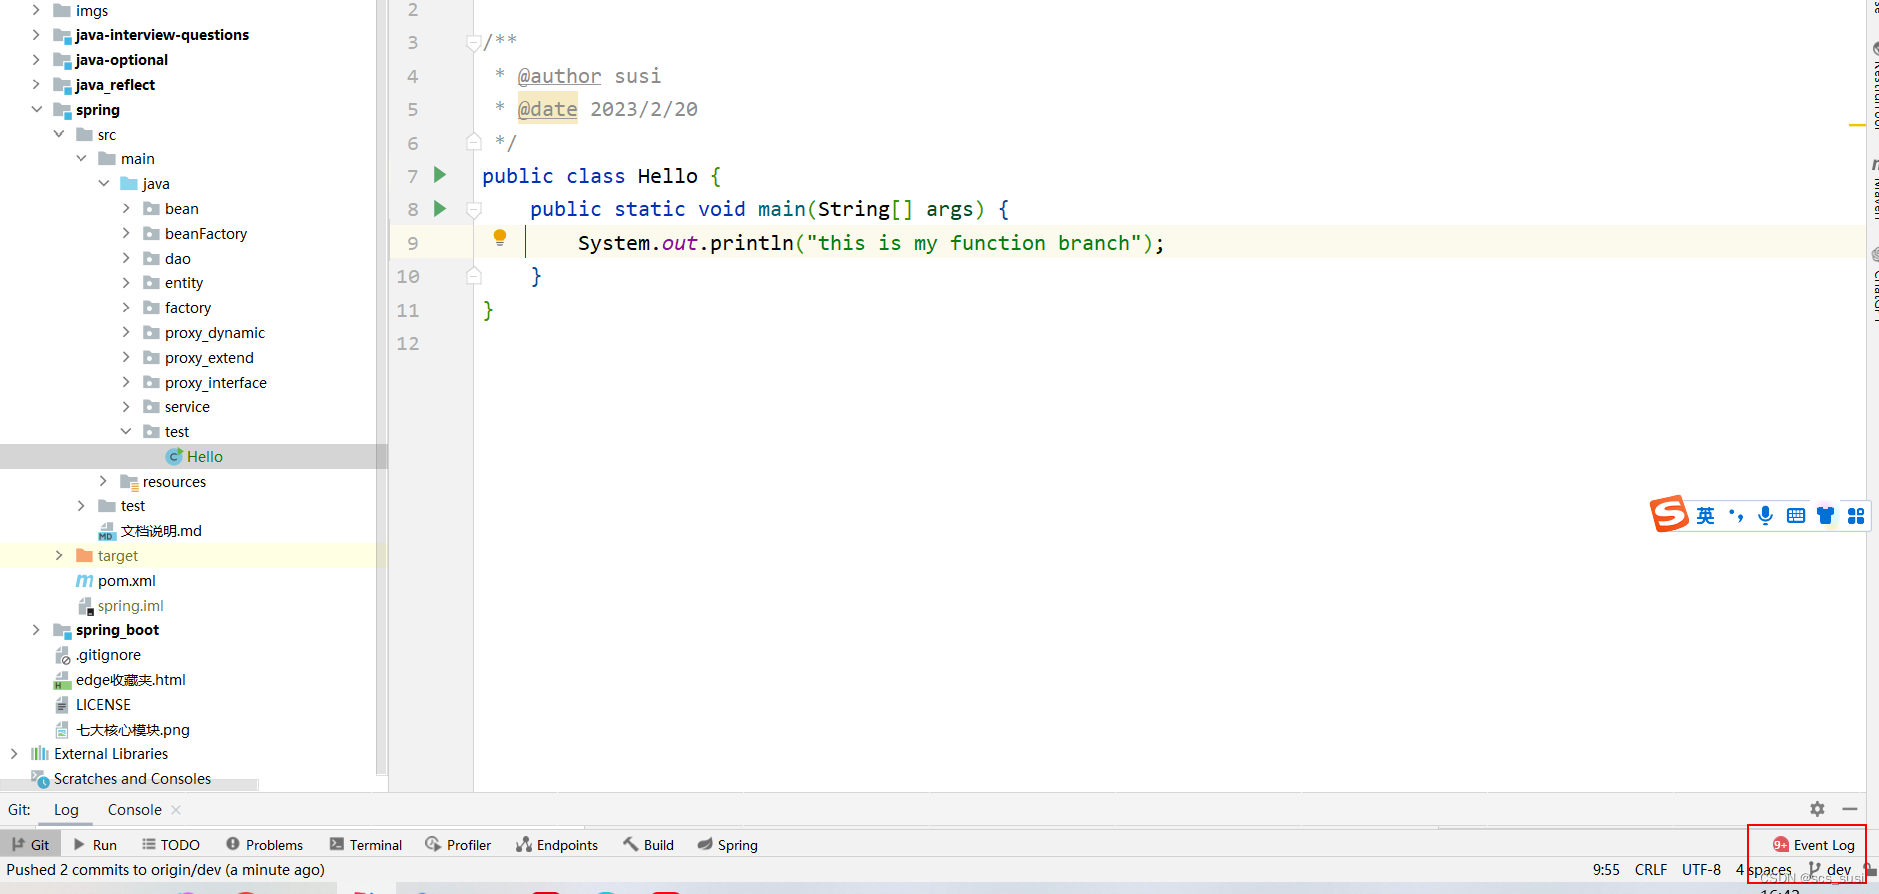The image size is (1879, 894).
Task: Expand the bean package
Action: click(126, 209)
